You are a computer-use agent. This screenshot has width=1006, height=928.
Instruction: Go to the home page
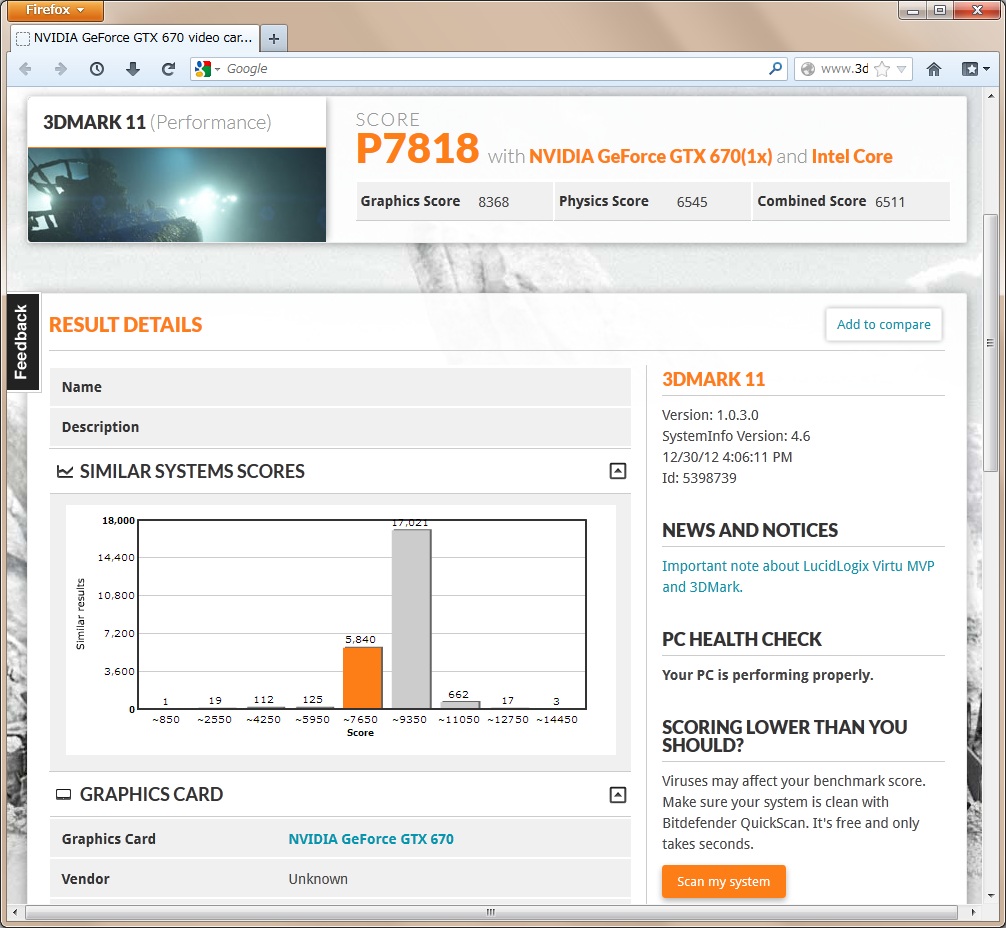click(x=934, y=69)
